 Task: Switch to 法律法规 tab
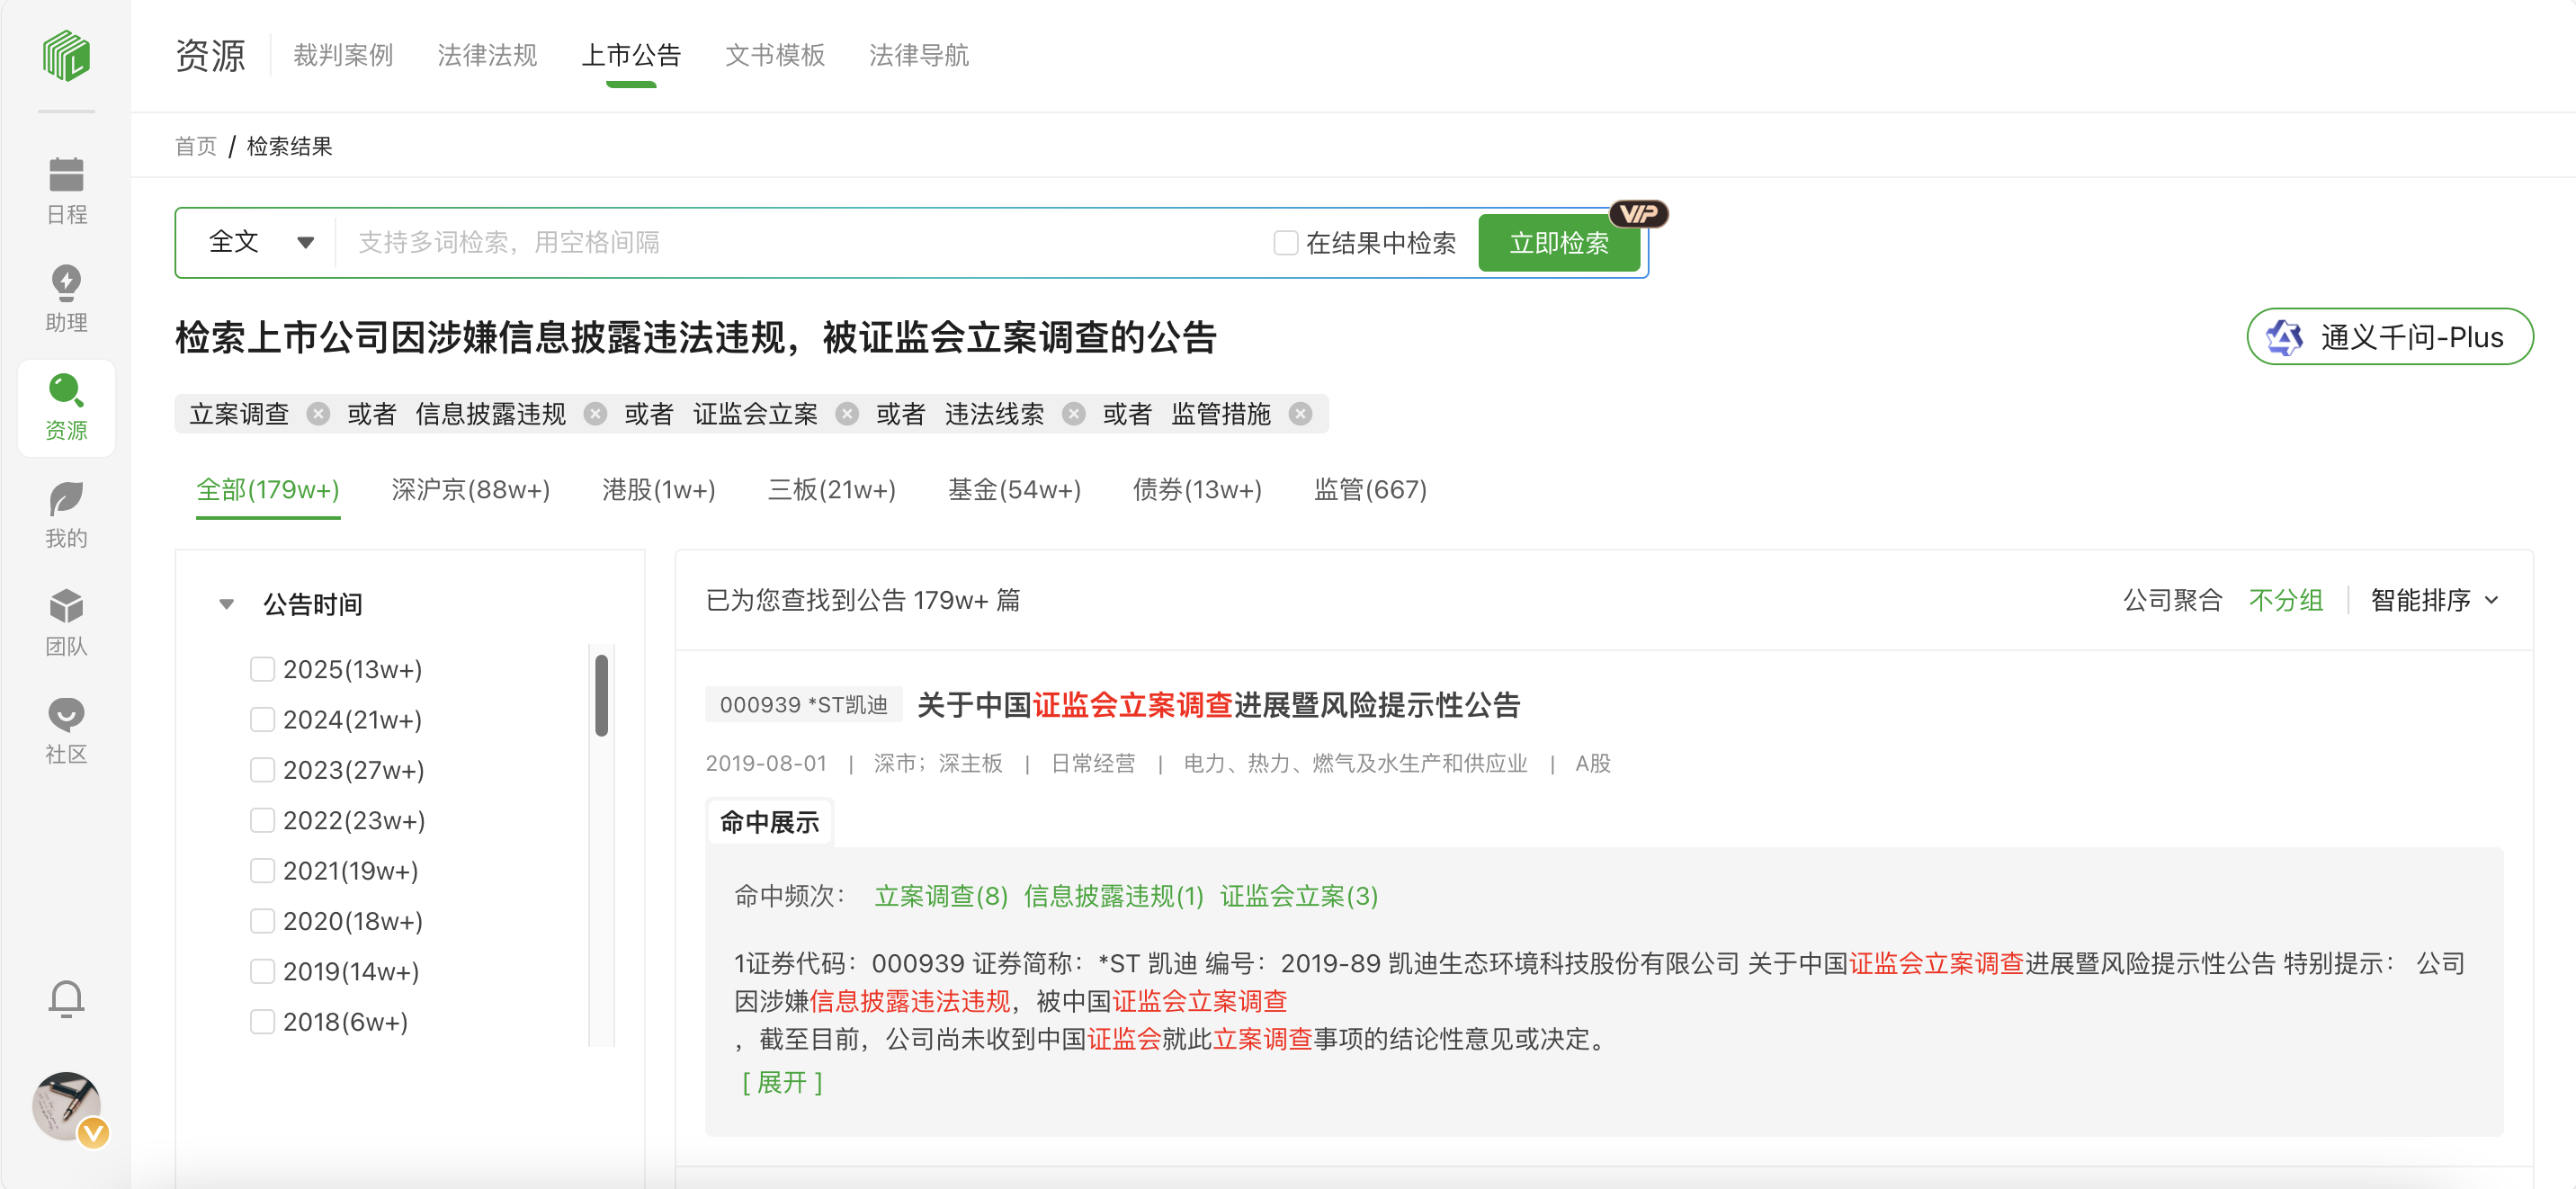487,55
